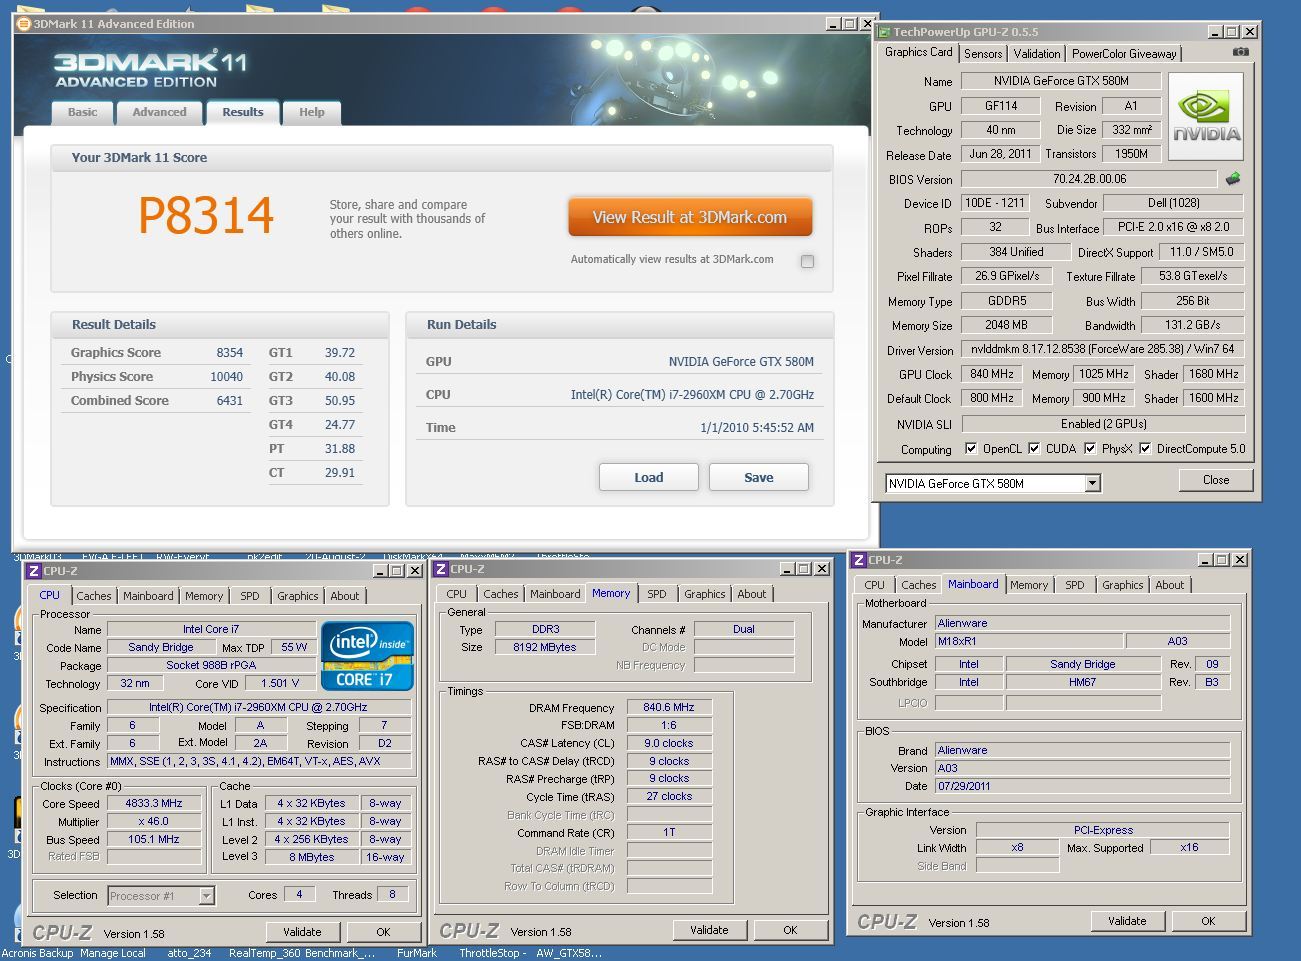Open the GPU selection dropdown in GPU-Z
Viewport: 1301px width, 961px height.
1092,484
